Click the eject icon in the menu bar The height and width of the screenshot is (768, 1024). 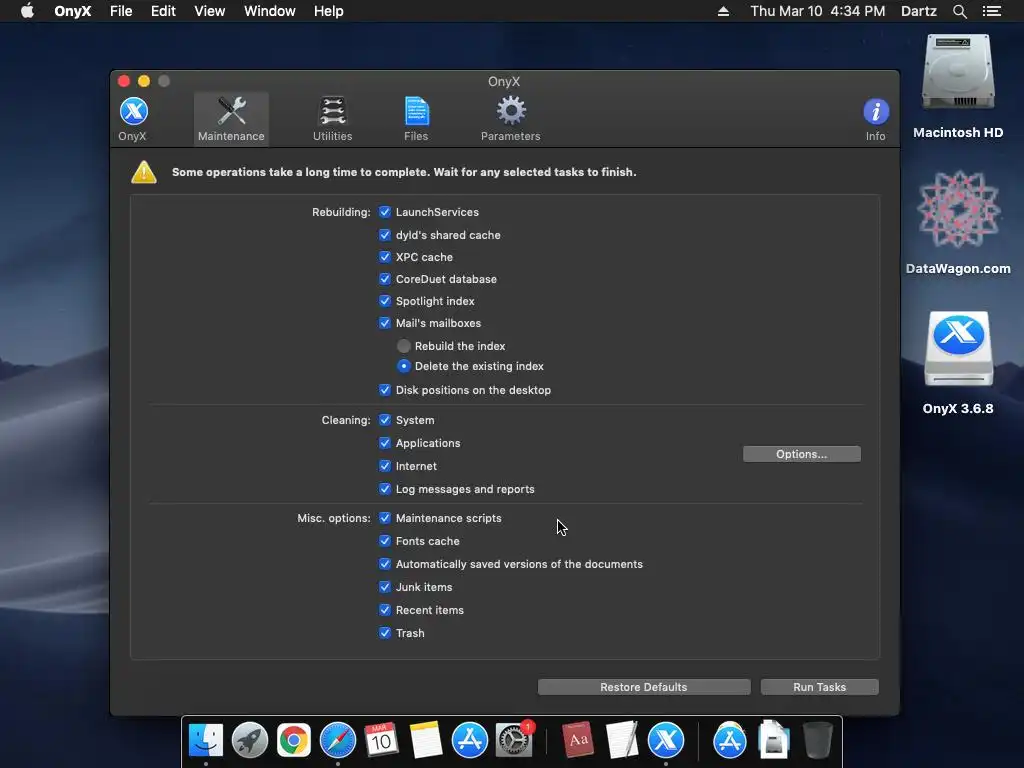coord(723,11)
